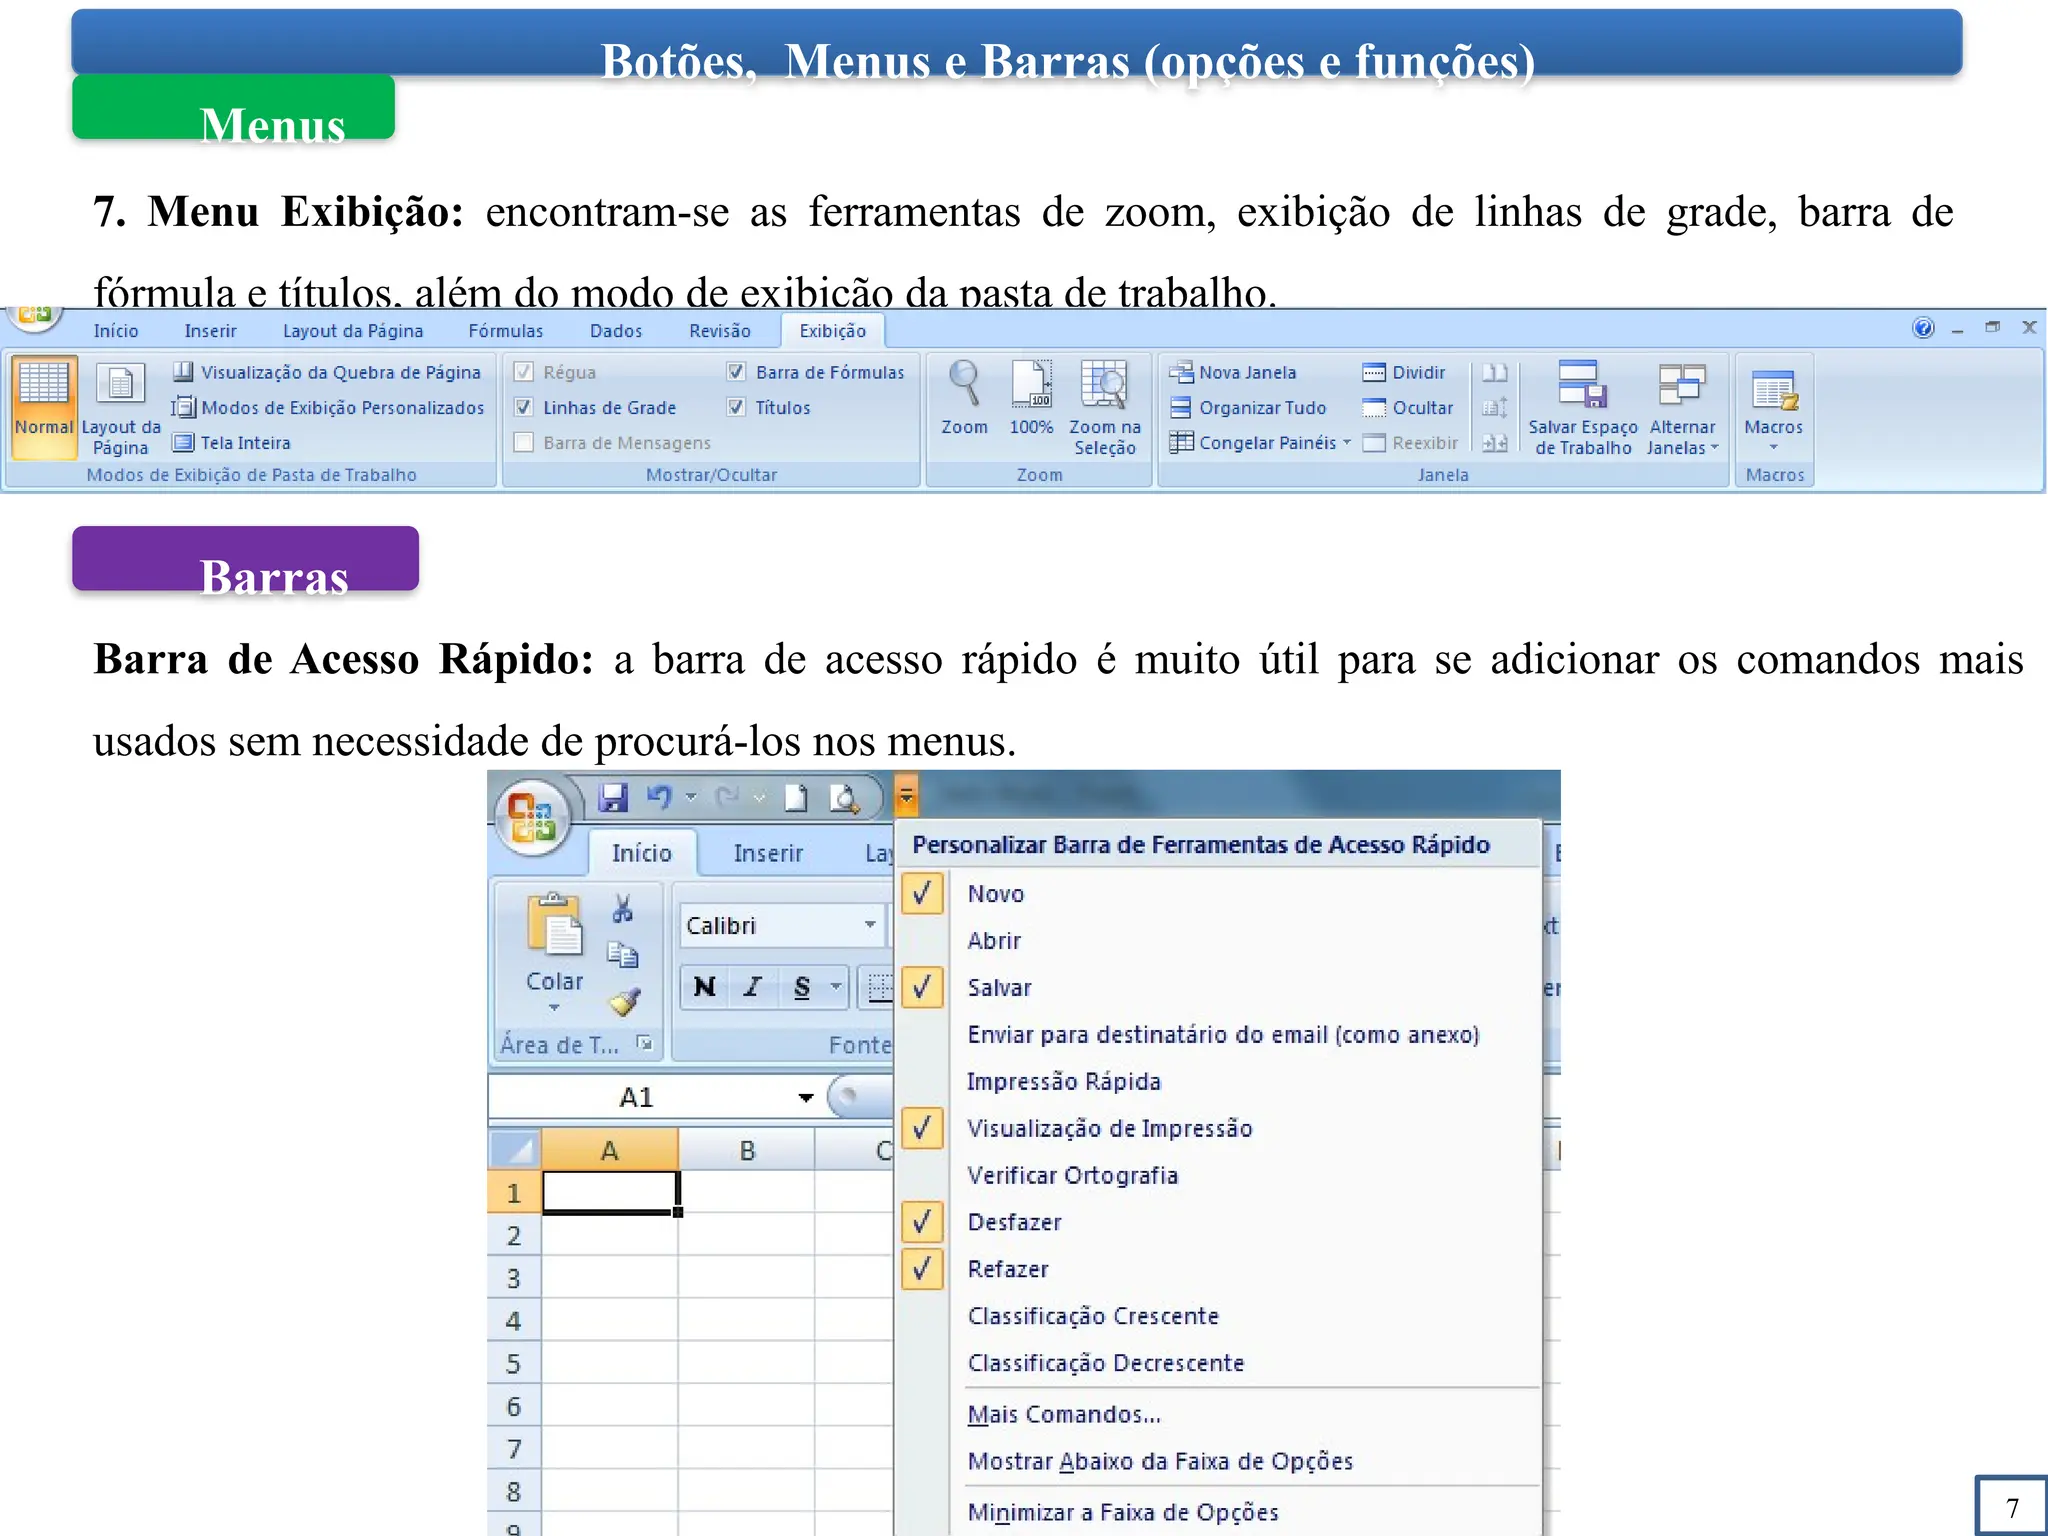
Task: Toggle italic I formatting
Action: pos(752,987)
